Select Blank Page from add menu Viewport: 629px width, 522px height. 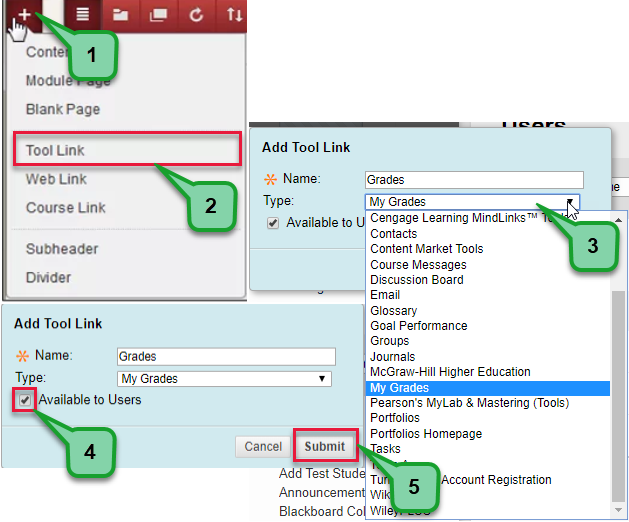pos(63,109)
